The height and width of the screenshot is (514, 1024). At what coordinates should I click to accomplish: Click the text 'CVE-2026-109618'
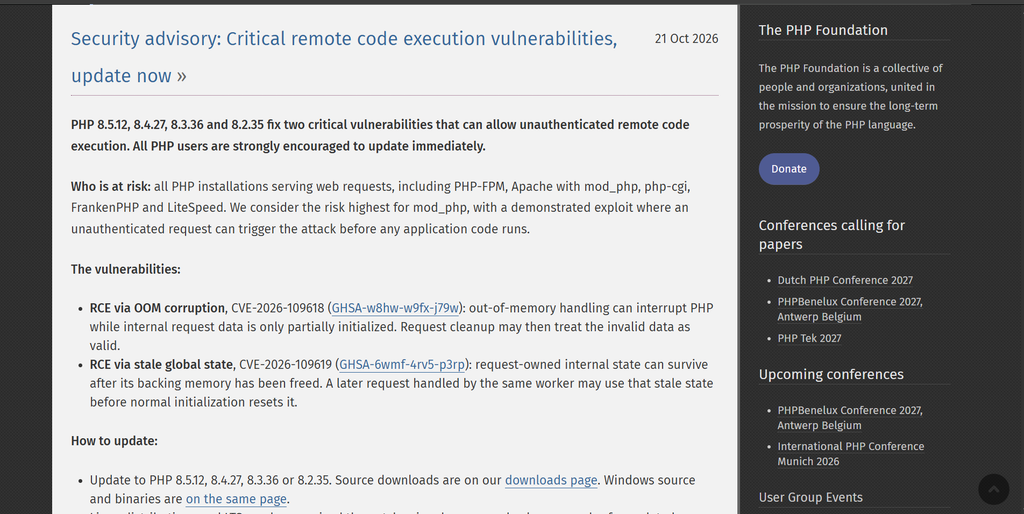pyautogui.click(x=278, y=308)
